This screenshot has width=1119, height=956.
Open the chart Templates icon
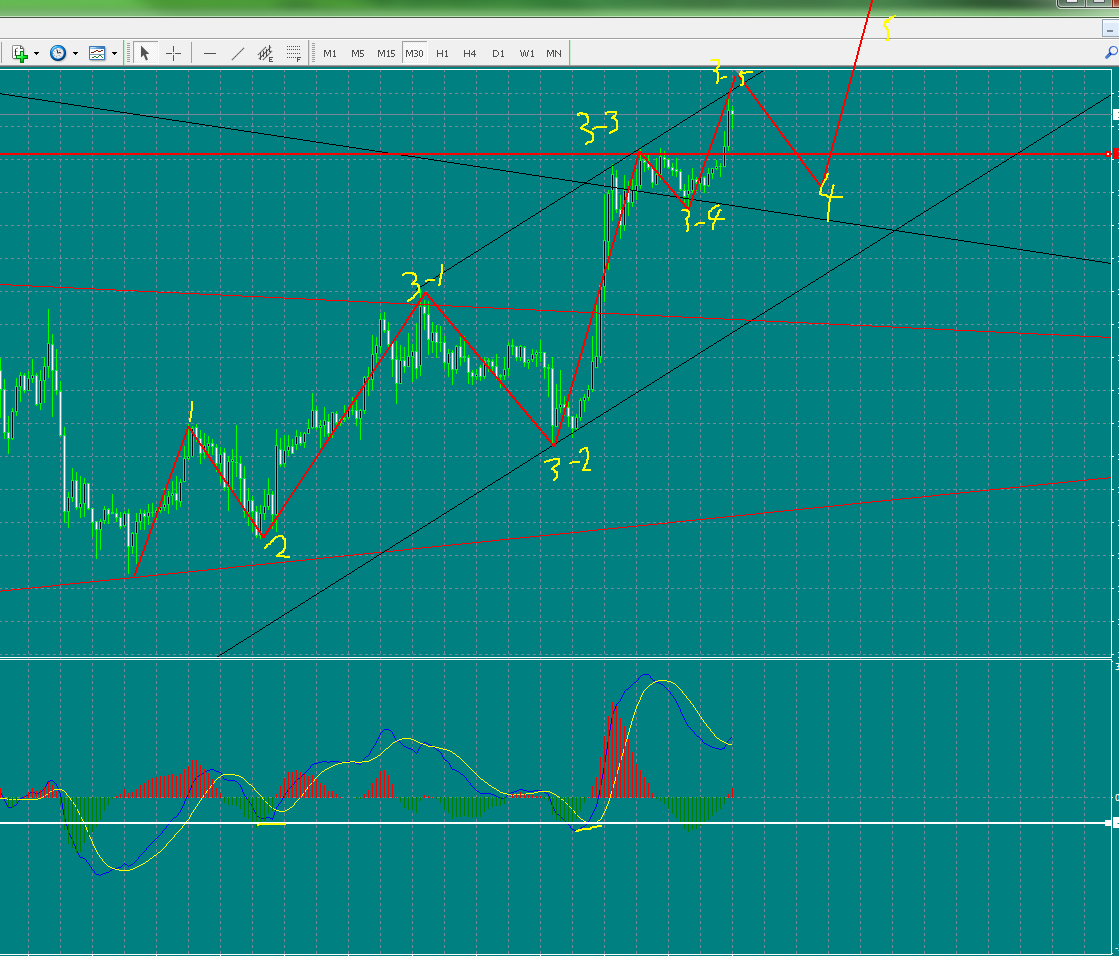(97, 54)
